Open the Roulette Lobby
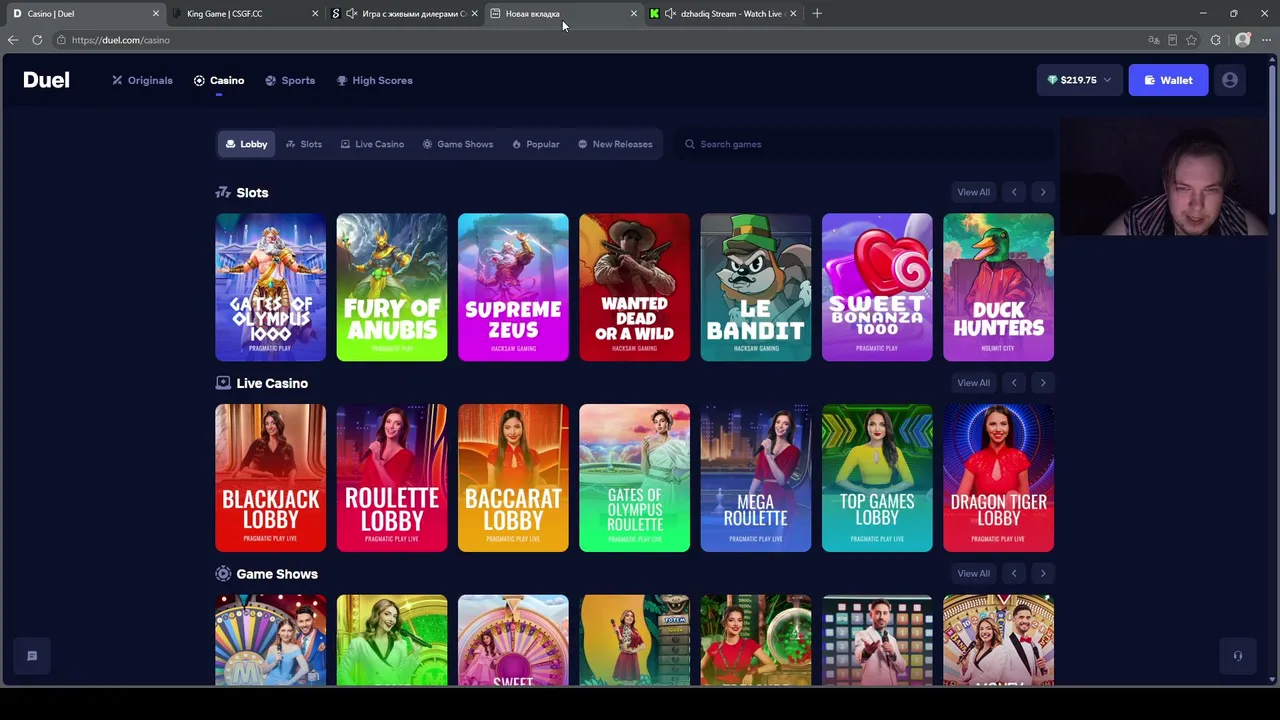Image resolution: width=1280 pixels, height=720 pixels. 392,478
